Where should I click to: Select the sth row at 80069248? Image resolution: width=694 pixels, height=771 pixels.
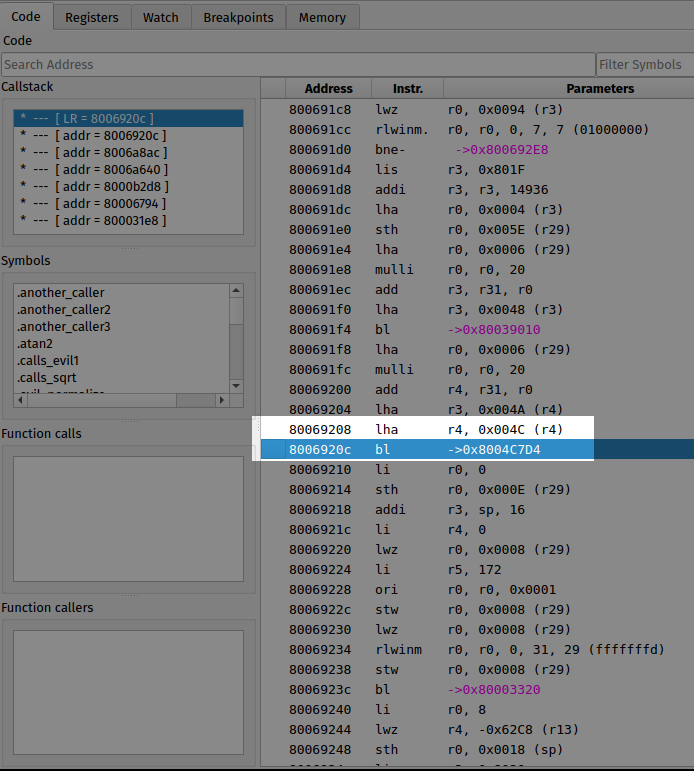click(x=477, y=750)
